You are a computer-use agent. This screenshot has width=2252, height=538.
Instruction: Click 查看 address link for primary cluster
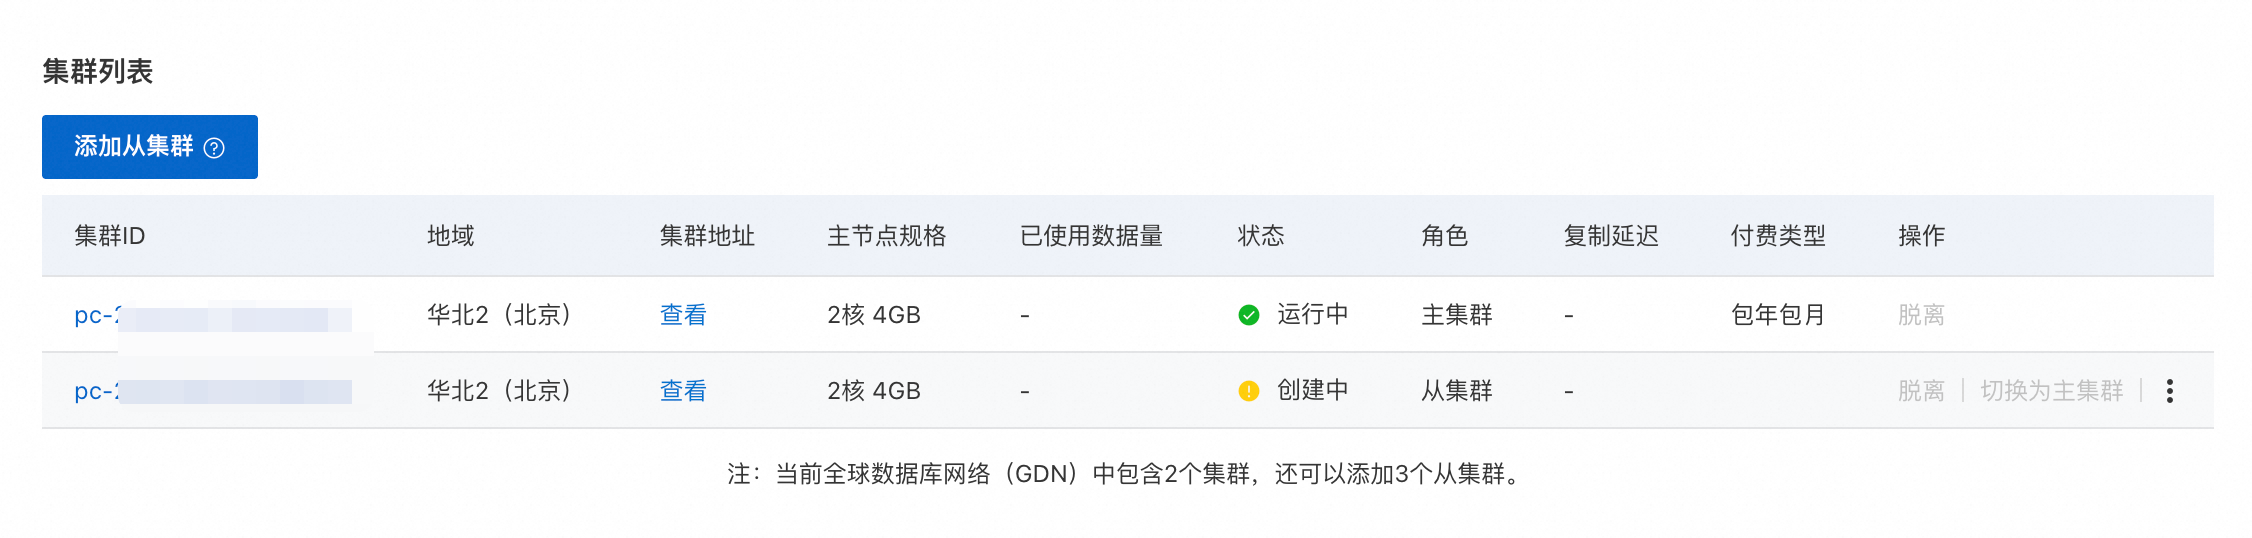pyautogui.click(x=683, y=315)
